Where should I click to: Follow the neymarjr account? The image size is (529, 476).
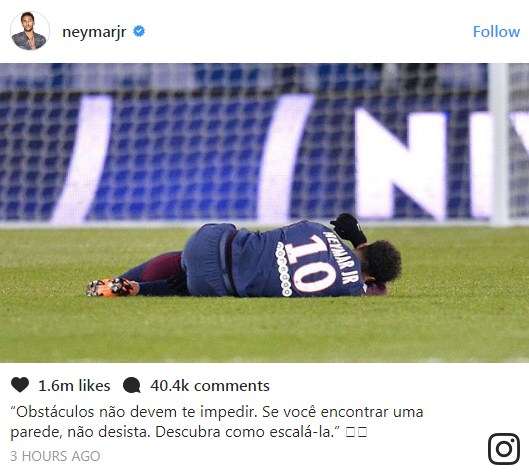(x=496, y=32)
